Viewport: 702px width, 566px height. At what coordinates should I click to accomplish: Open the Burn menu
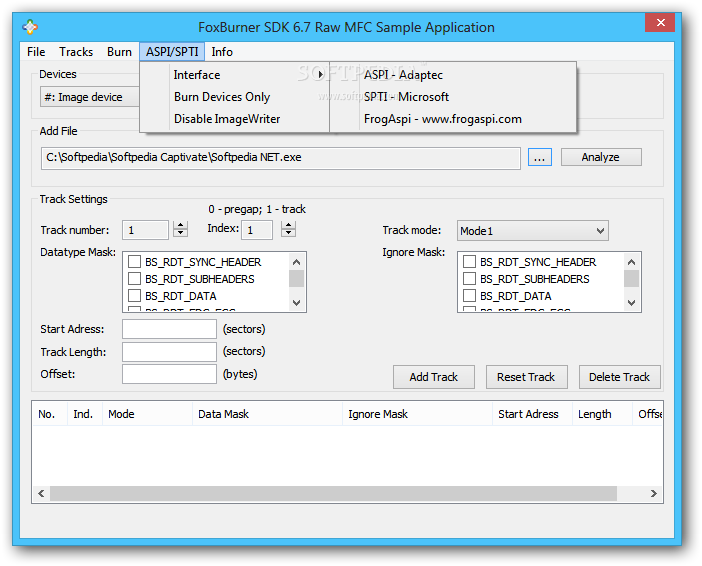pyautogui.click(x=119, y=52)
